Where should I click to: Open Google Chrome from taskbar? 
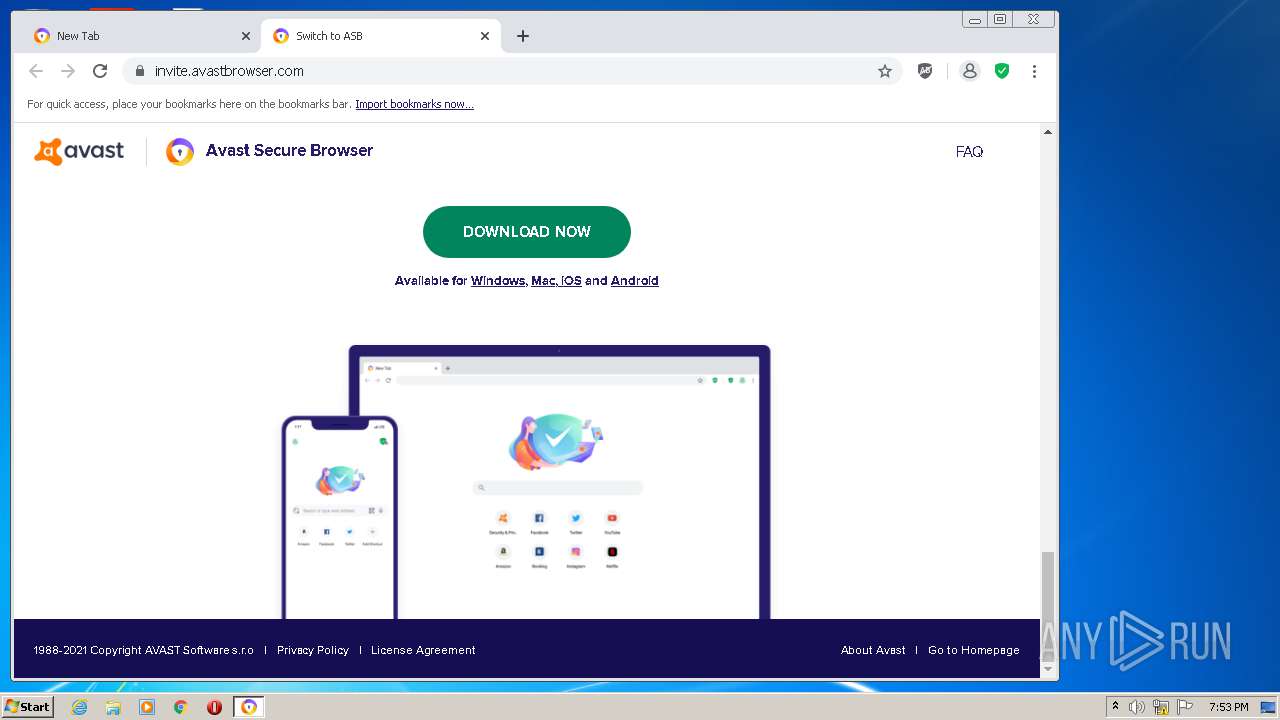[181, 707]
